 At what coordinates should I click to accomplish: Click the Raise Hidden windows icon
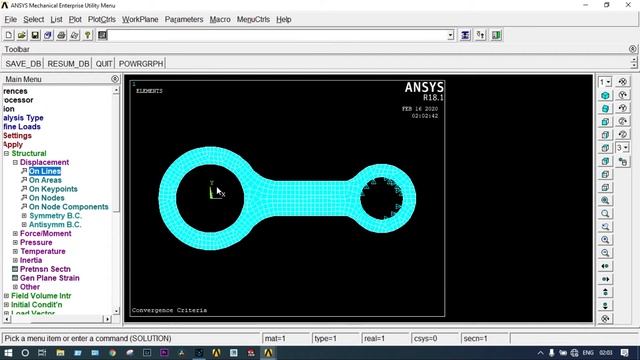point(465,35)
